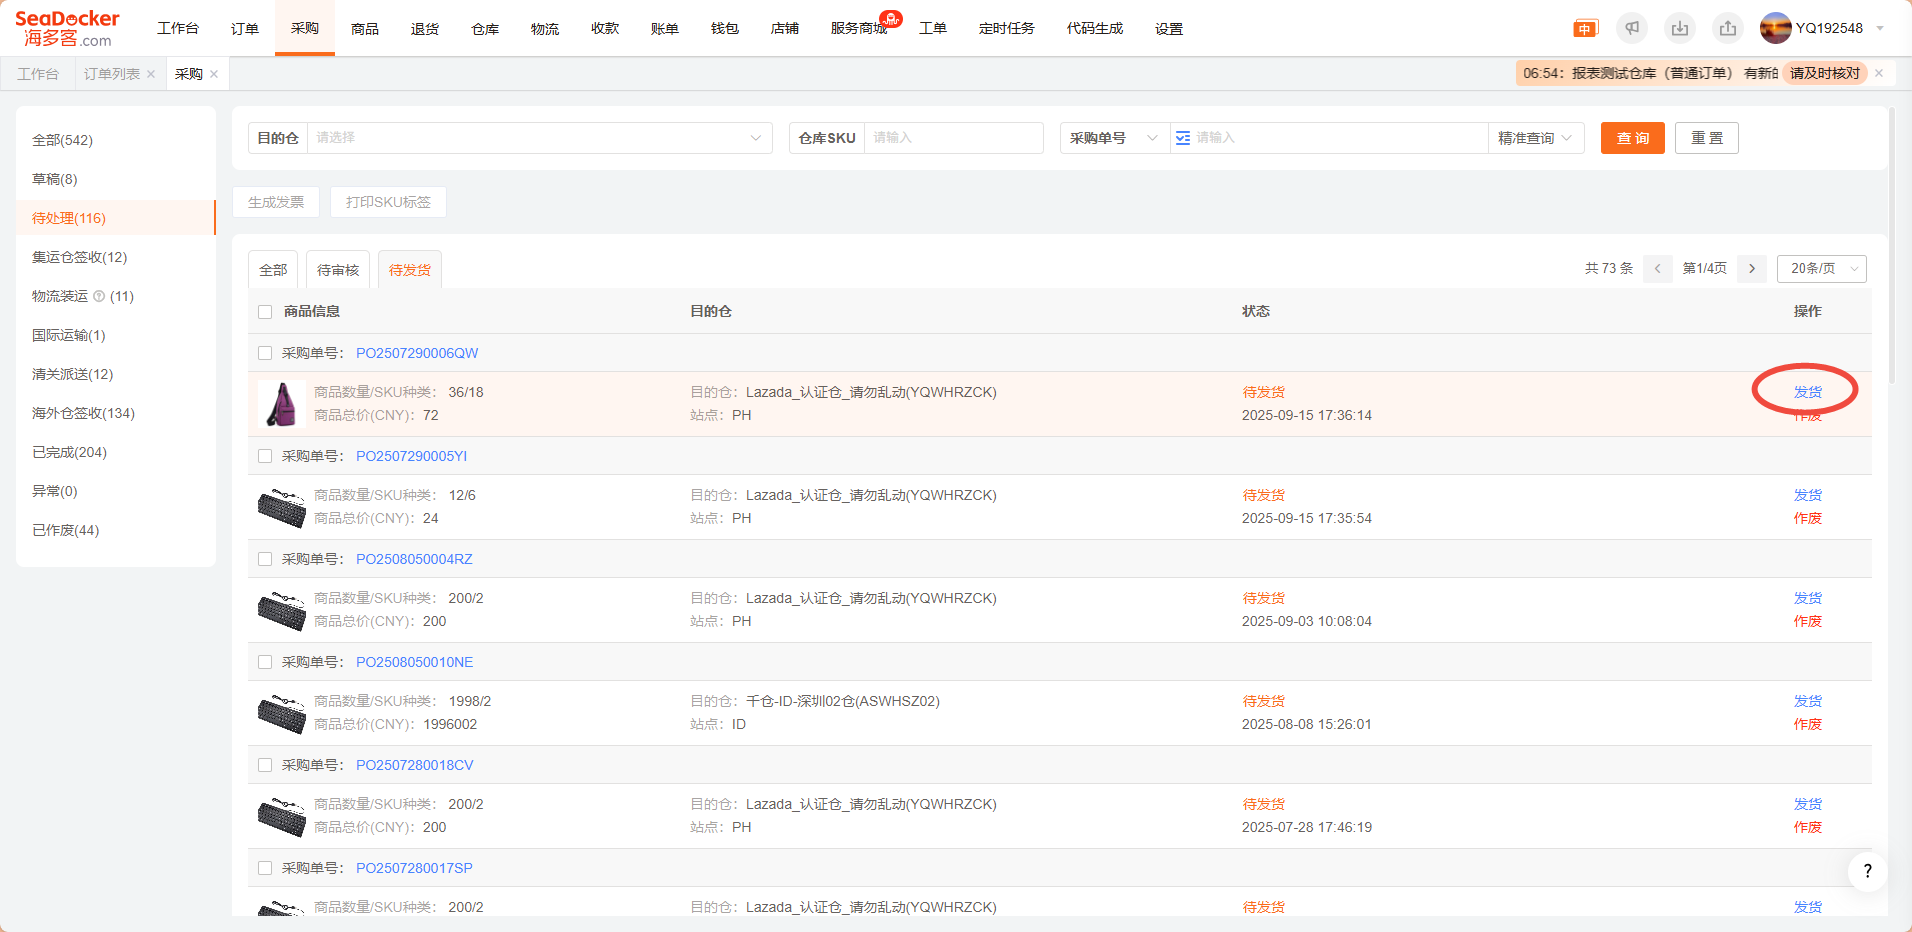This screenshot has height=932, width=1912.
Task: Go to next page arrow
Action: (x=1752, y=268)
